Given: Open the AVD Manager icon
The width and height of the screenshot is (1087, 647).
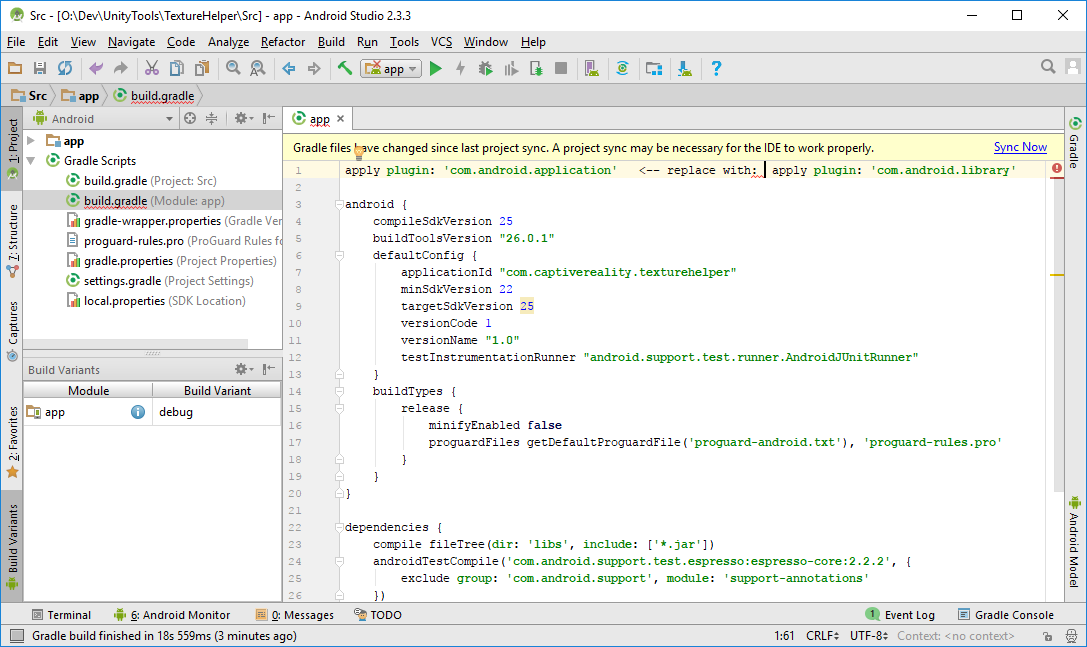Looking at the screenshot, I should [591, 68].
